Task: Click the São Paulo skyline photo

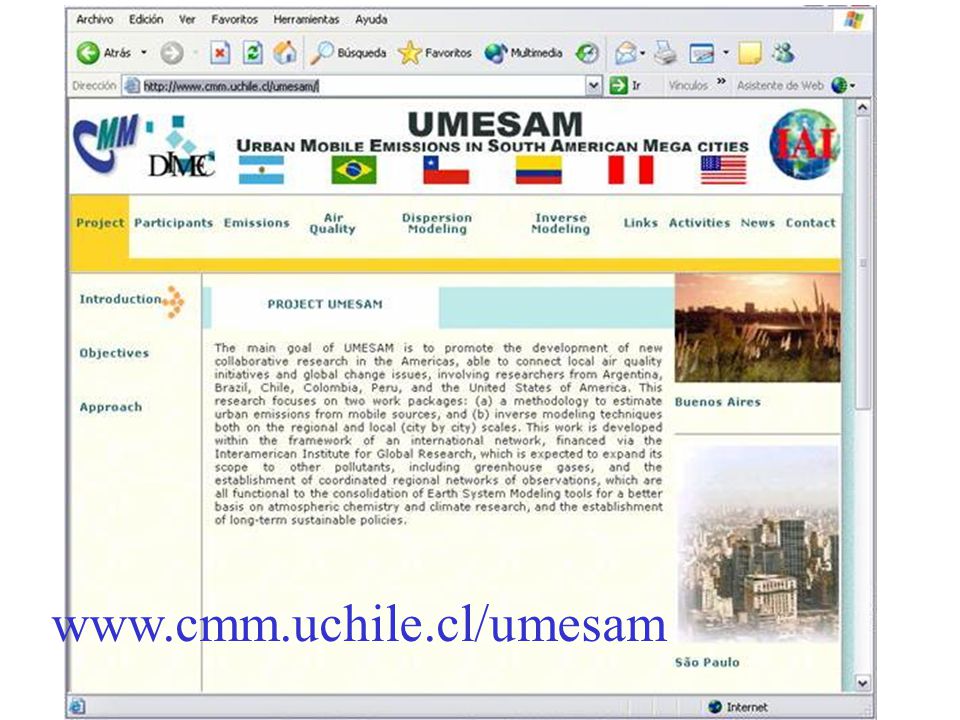Action: click(759, 544)
